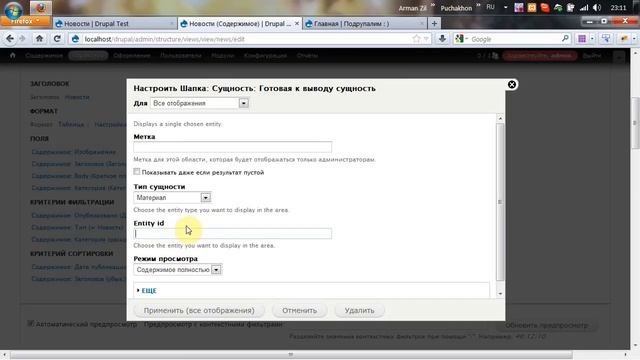Reload the current page
This screenshot has width=640, height=360.
(57, 39)
